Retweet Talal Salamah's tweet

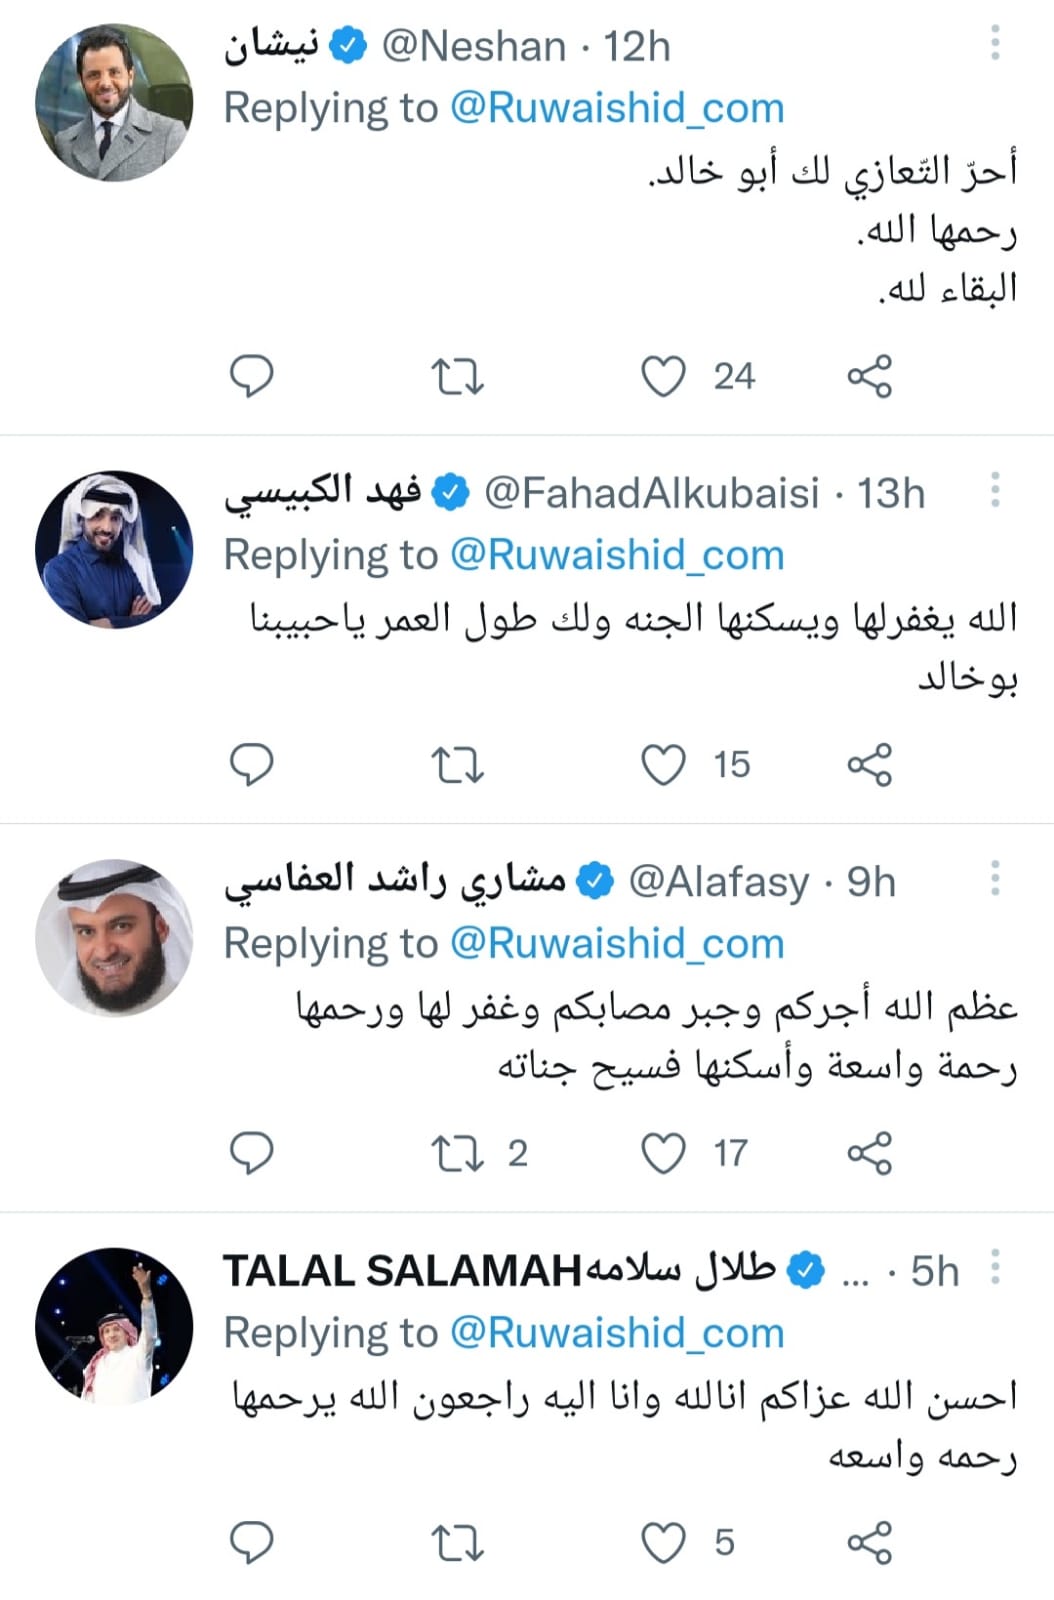(x=457, y=1542)
